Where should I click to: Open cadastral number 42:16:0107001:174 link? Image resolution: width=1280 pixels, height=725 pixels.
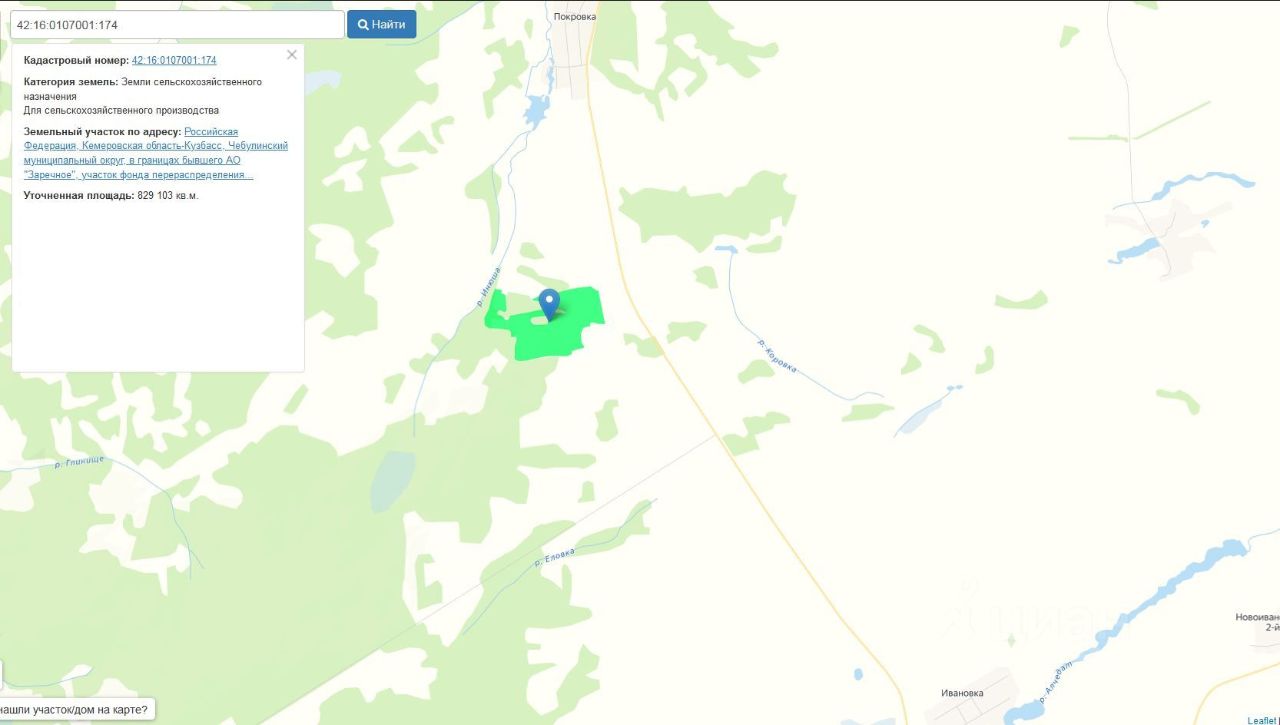[174, 60]
